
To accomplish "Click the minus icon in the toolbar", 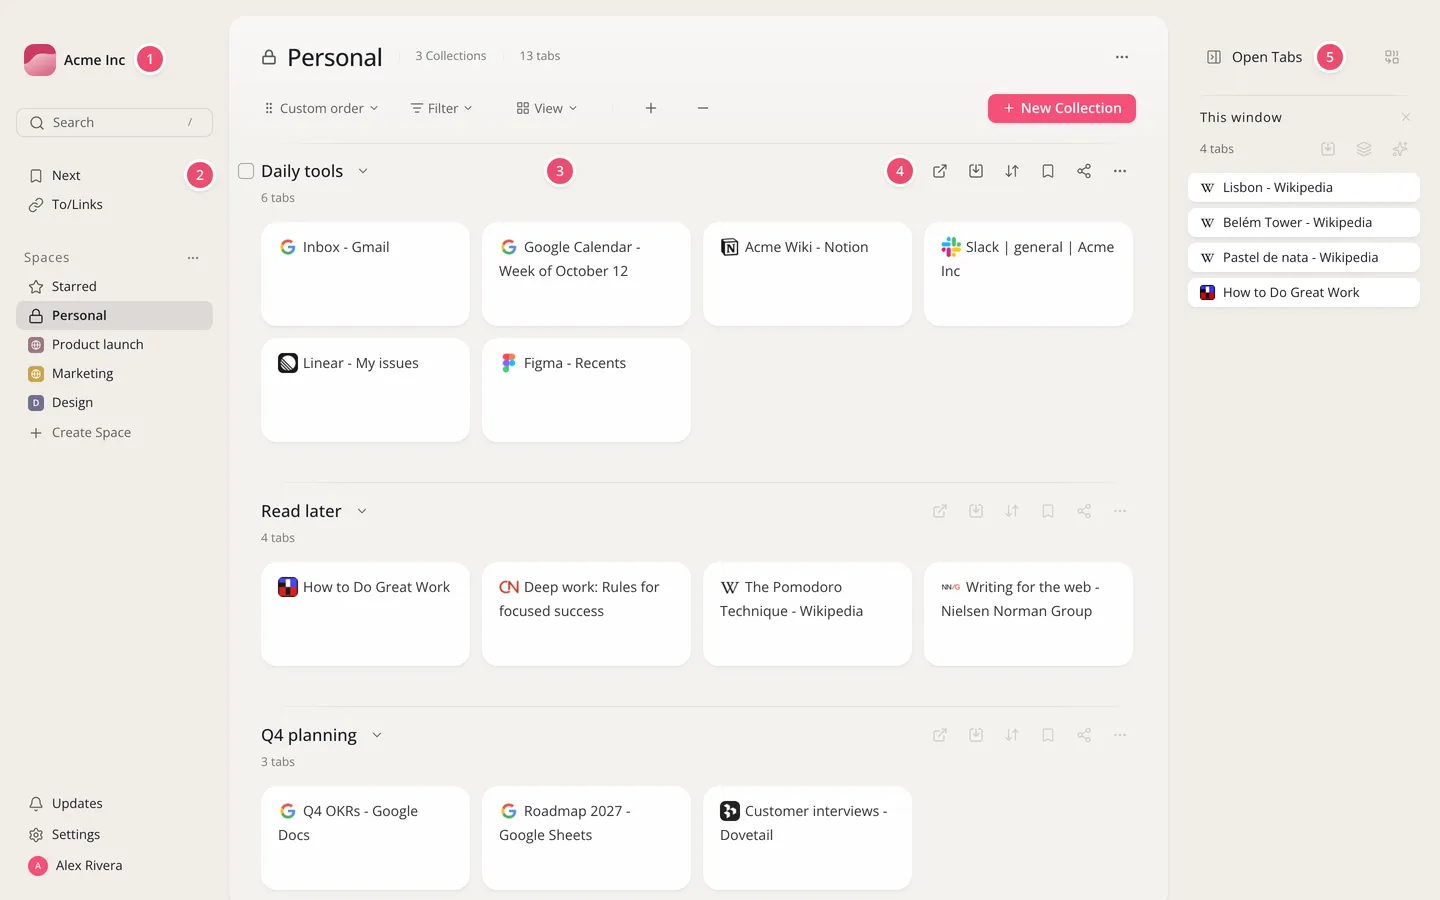I will click(x=703, y=108).
